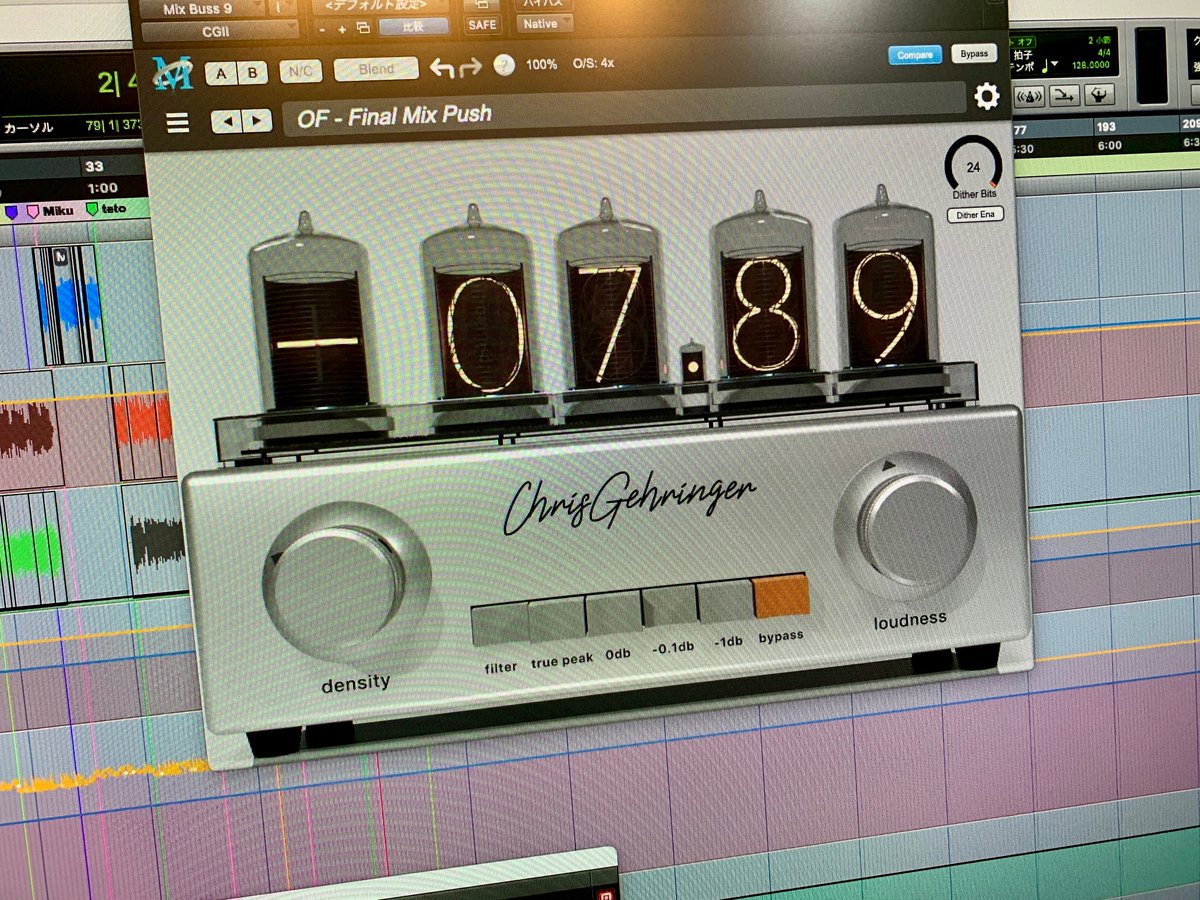Toggle the N/C button
Viewport: 1200px width, 900px height.
[301, 71]
